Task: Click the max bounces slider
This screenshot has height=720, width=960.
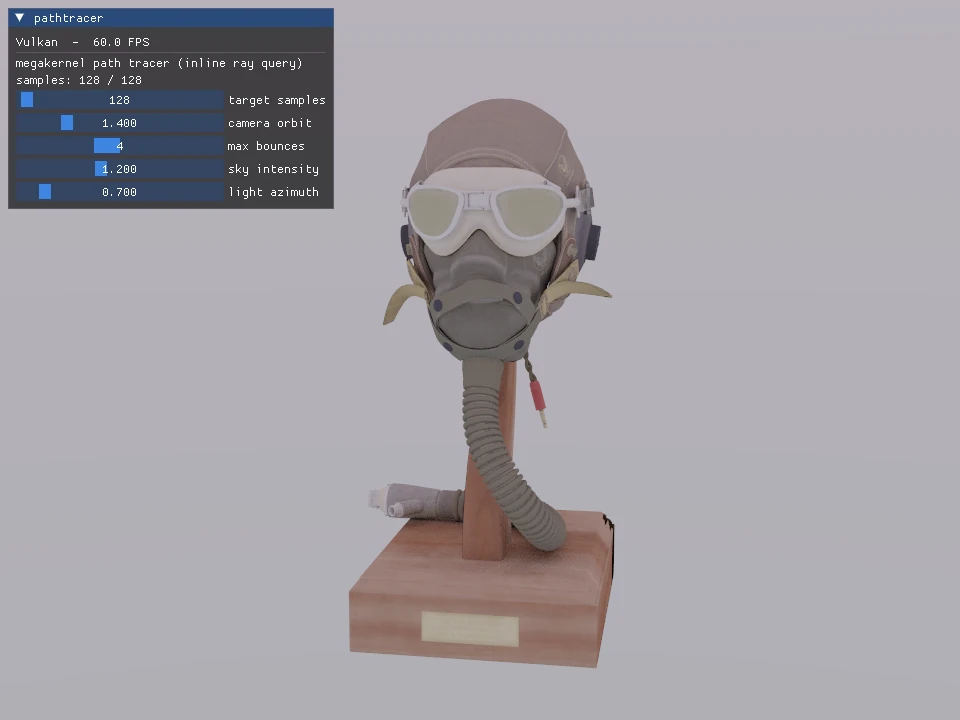Action: 120,146
